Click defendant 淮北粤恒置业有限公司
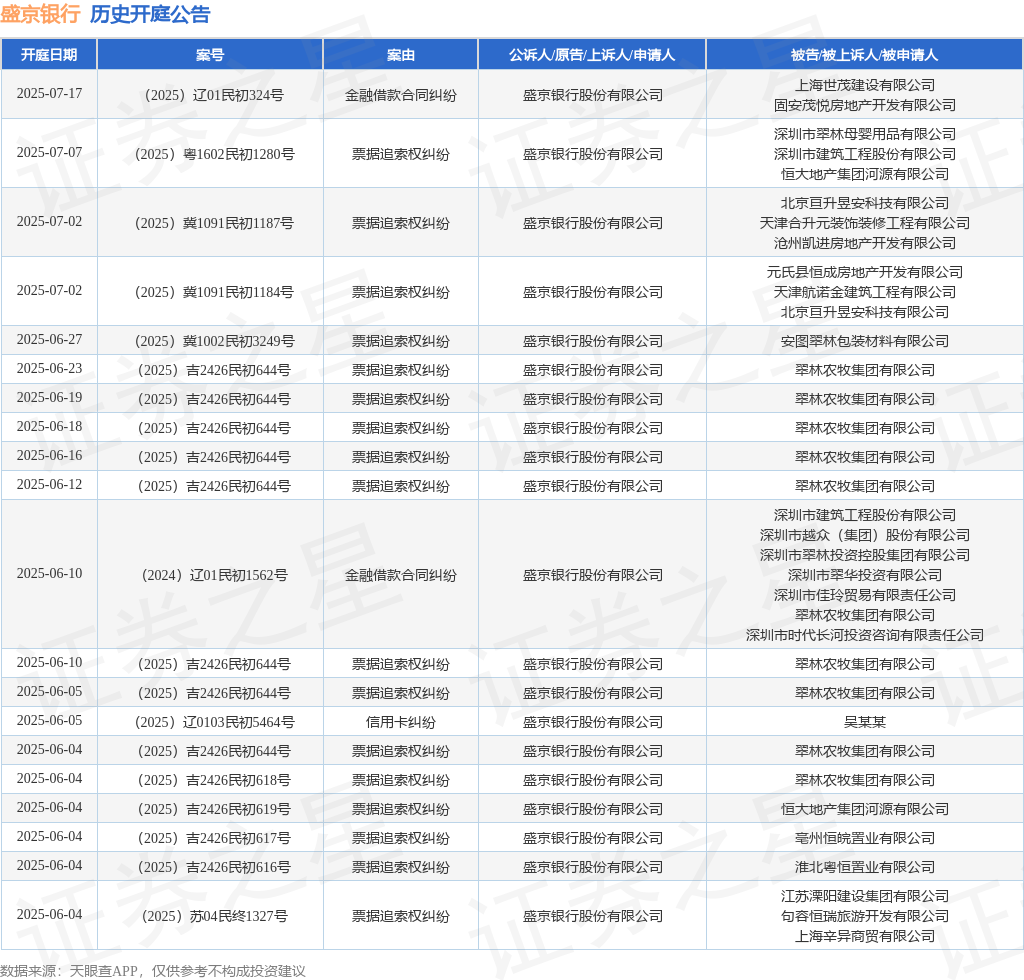1024x980 pixels. point(864,867)
